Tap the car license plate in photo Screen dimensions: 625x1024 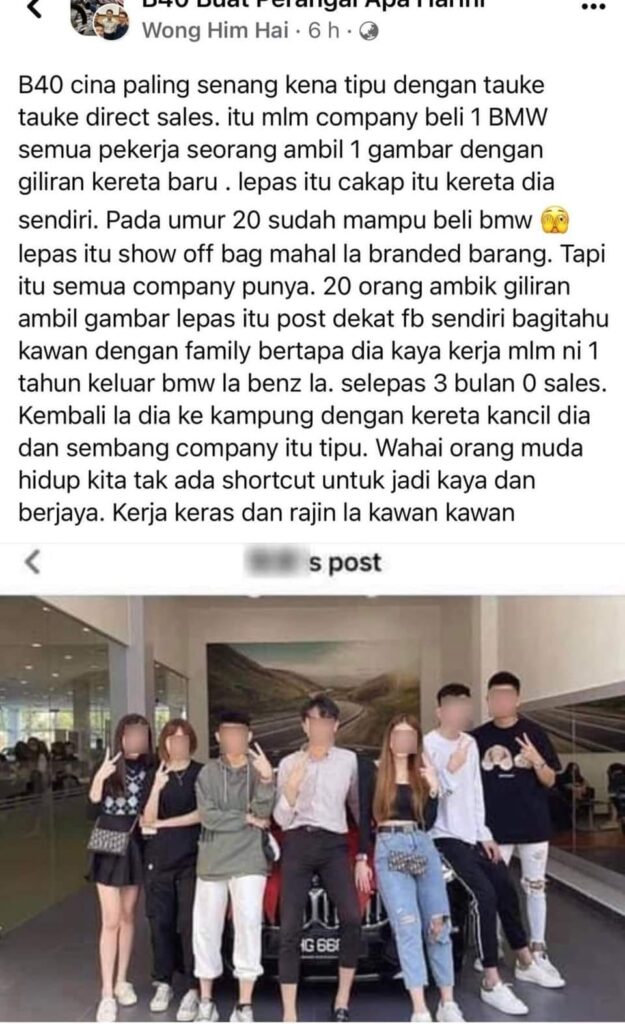pos(319,944)
